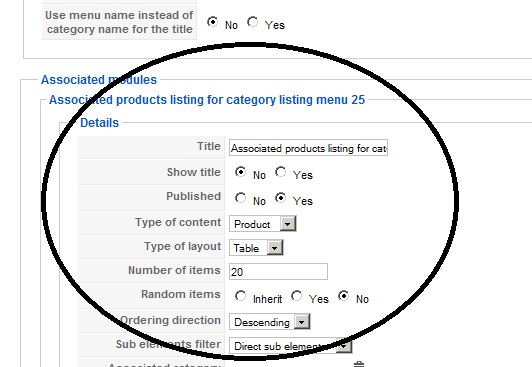
Task: Click the Details section heading
Action: 99,123
